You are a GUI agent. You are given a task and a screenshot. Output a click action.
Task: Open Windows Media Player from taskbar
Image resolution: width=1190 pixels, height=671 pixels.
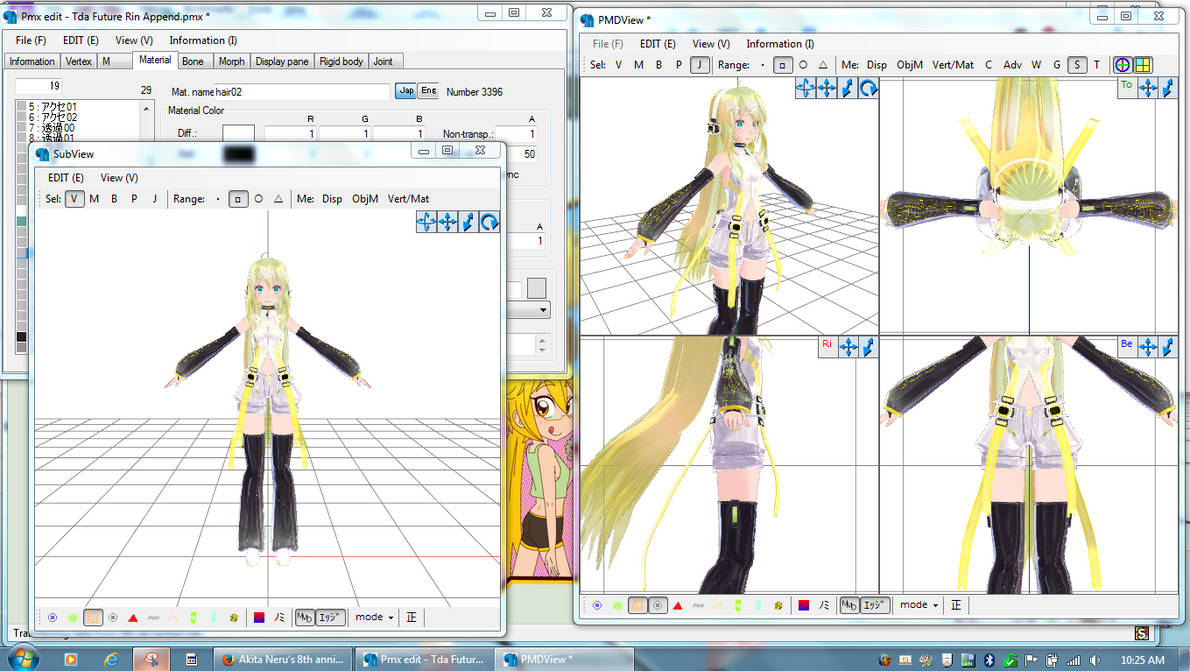coord(71,659)
